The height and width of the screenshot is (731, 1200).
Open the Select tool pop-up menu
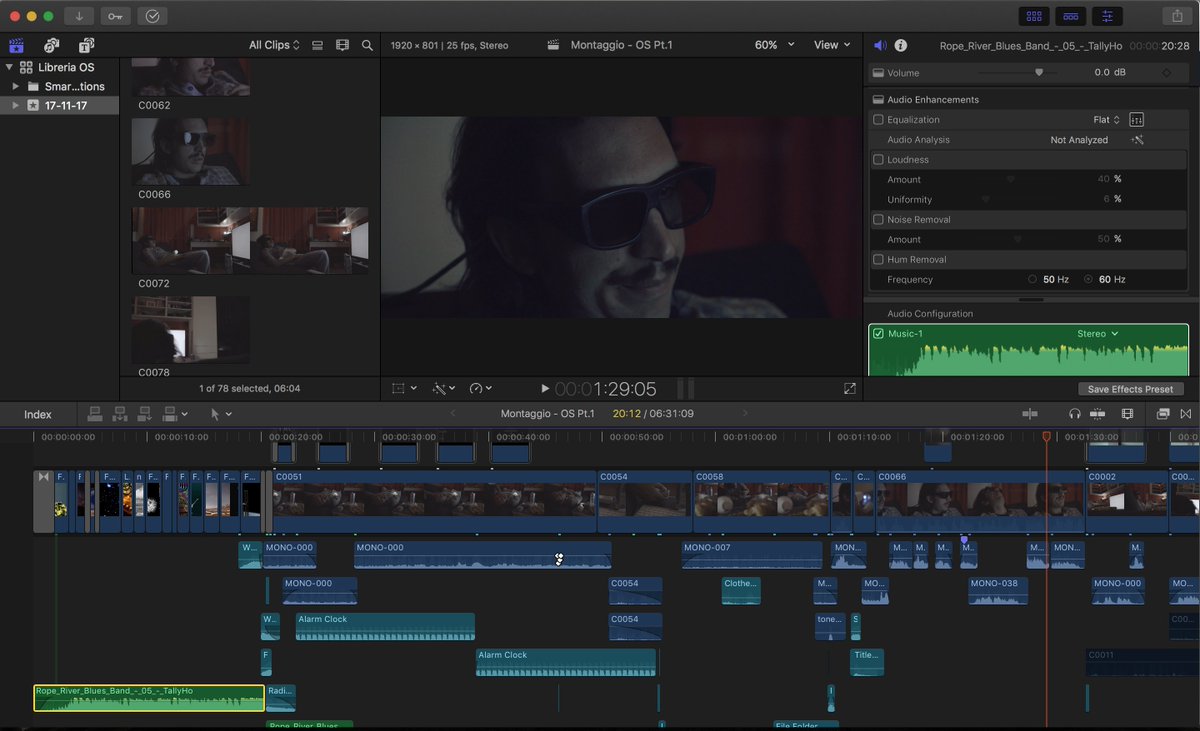pyautogui.click(x=220, y=414)
